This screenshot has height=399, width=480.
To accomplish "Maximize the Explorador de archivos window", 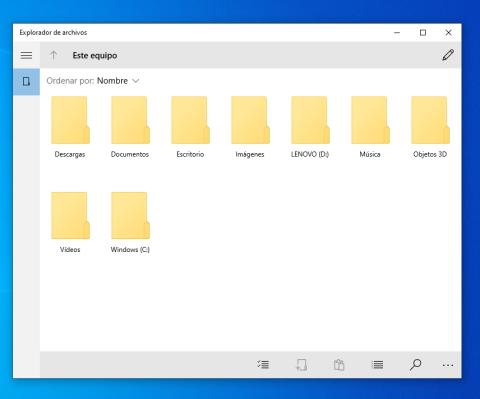I will point(423,33).
